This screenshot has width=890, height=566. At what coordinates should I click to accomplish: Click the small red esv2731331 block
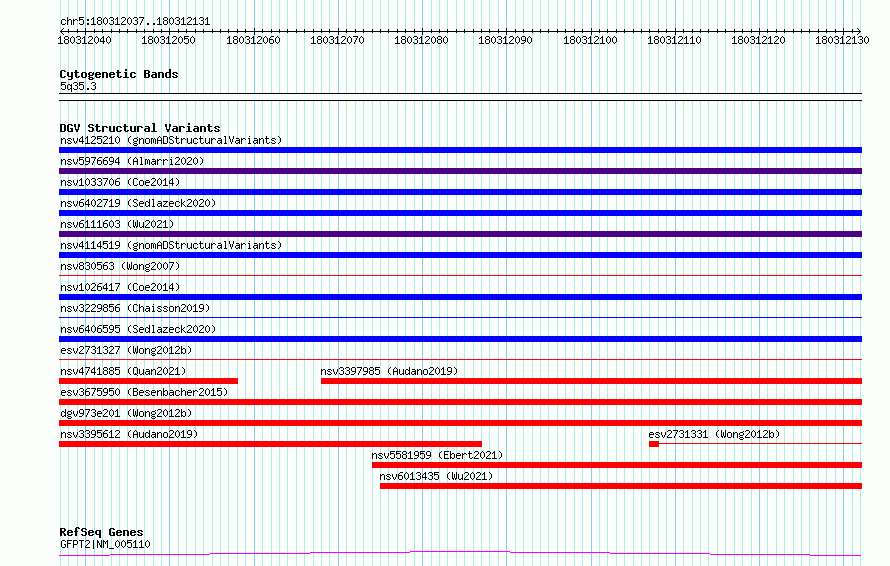[x=654, y=444]
